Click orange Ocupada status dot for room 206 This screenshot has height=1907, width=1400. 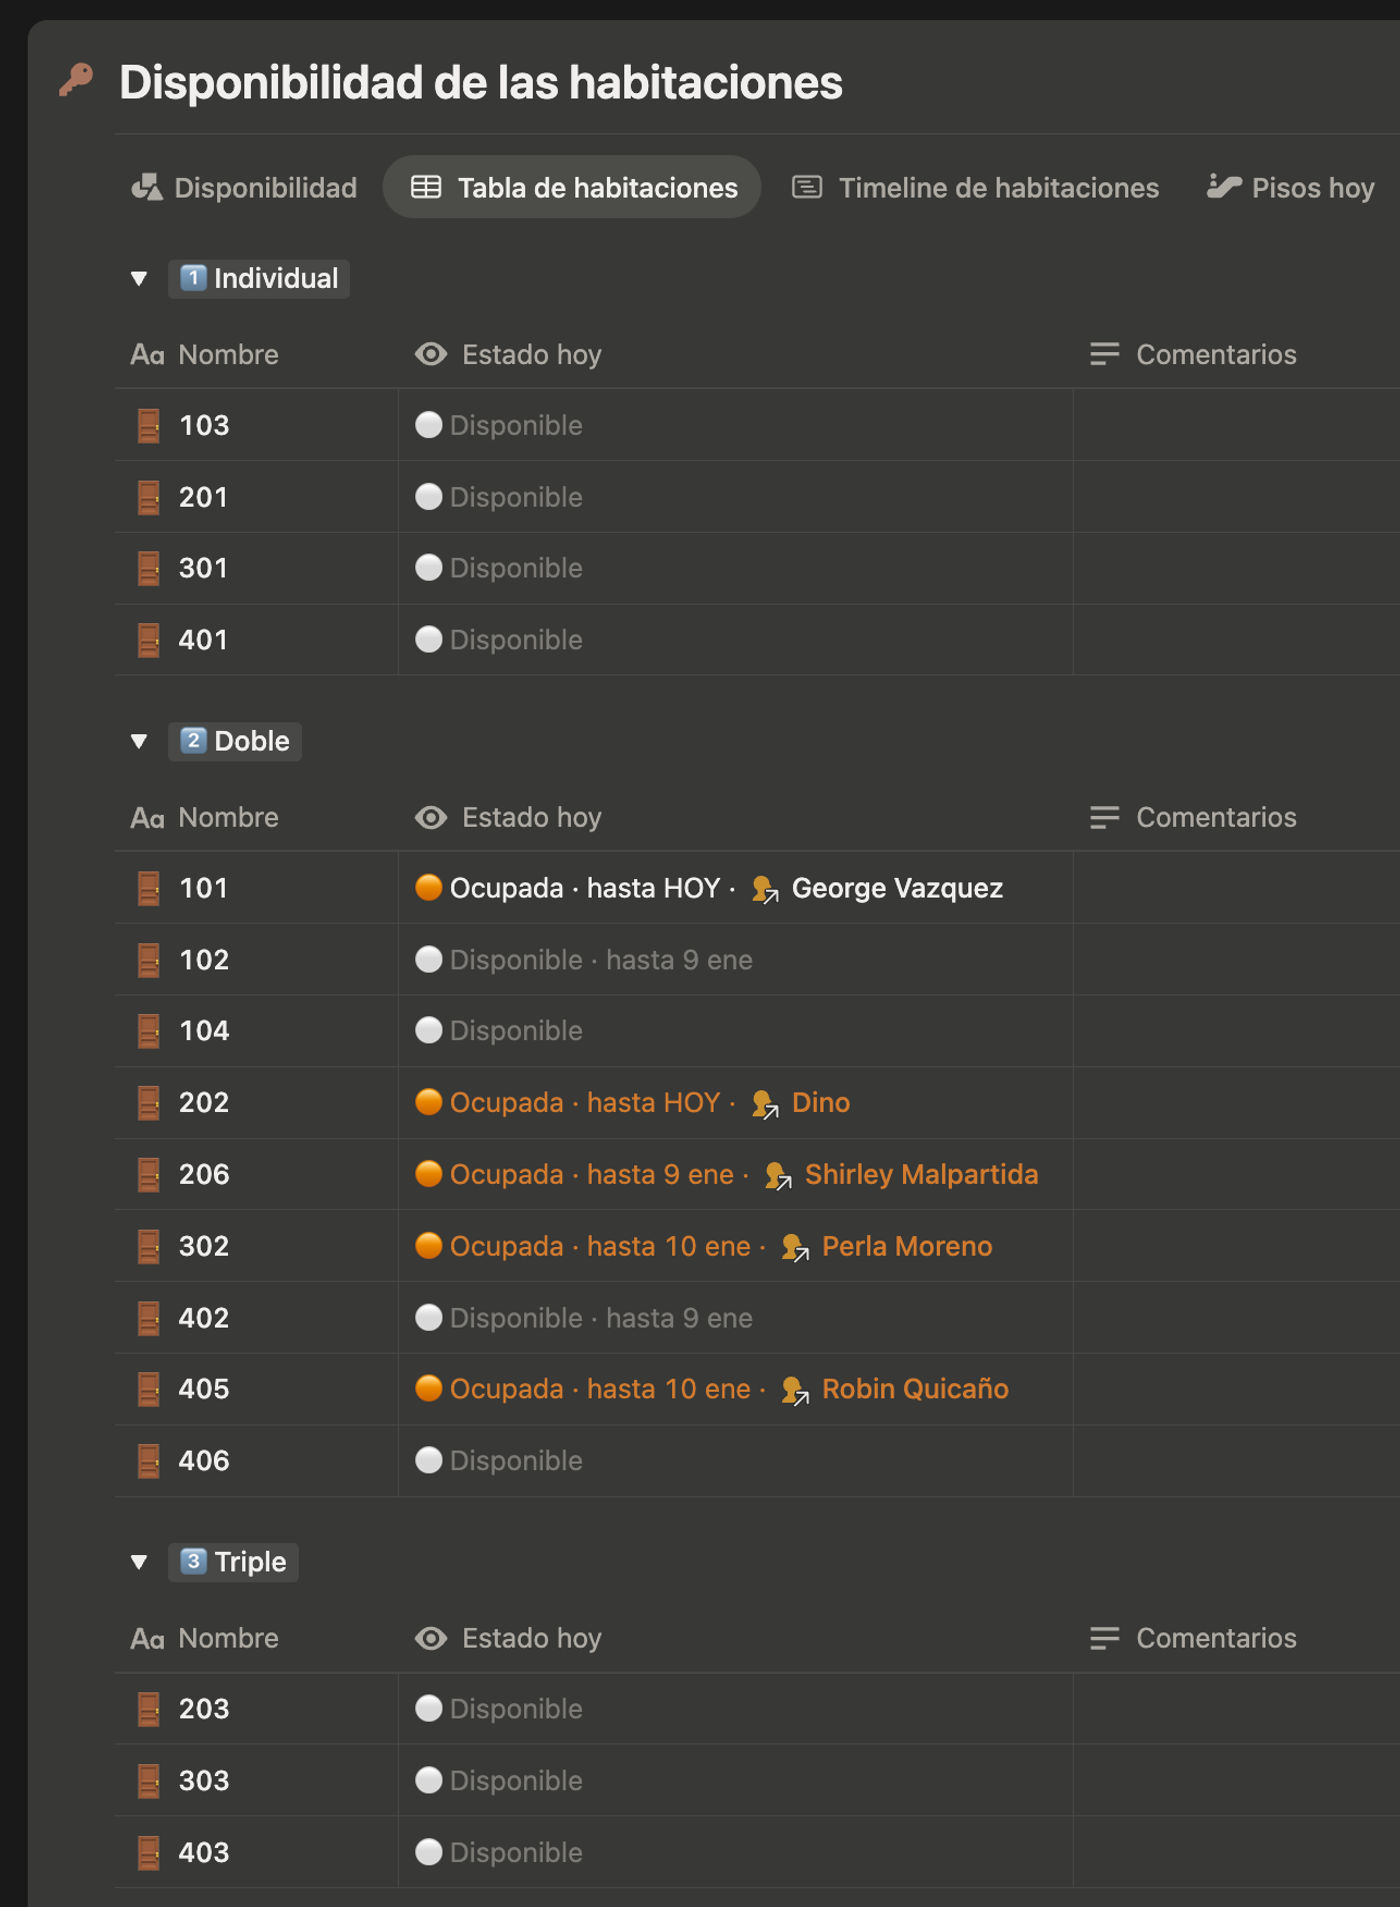[428, 1174]
